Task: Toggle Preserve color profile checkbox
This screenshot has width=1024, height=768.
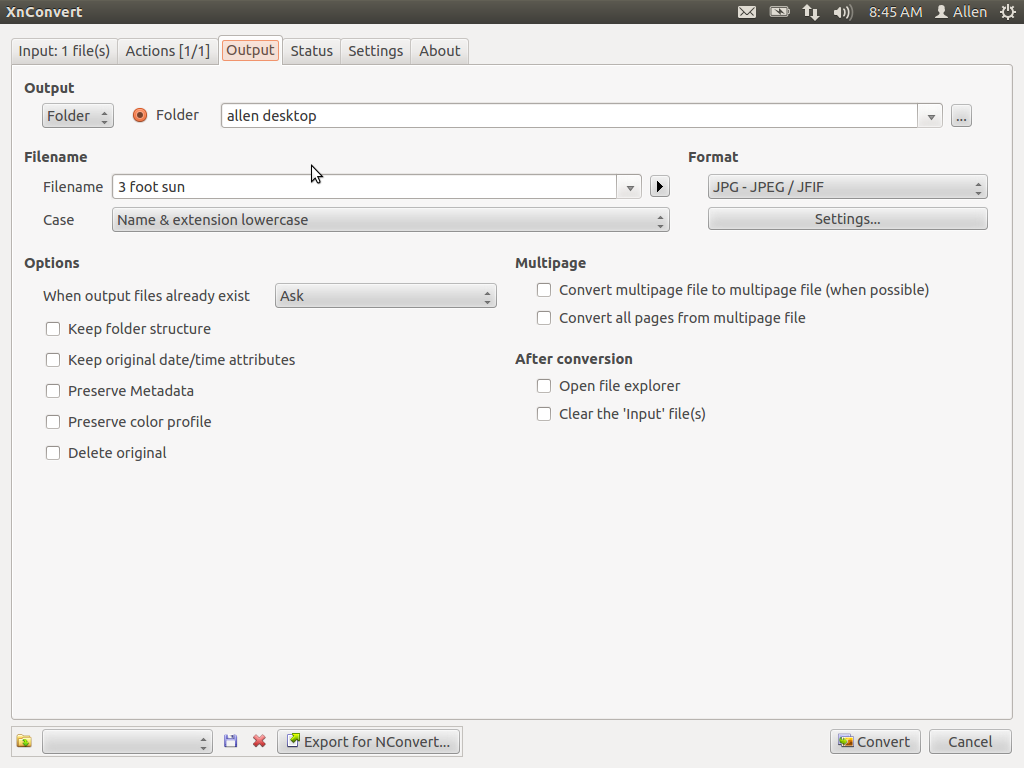Action: click(53, 422)
